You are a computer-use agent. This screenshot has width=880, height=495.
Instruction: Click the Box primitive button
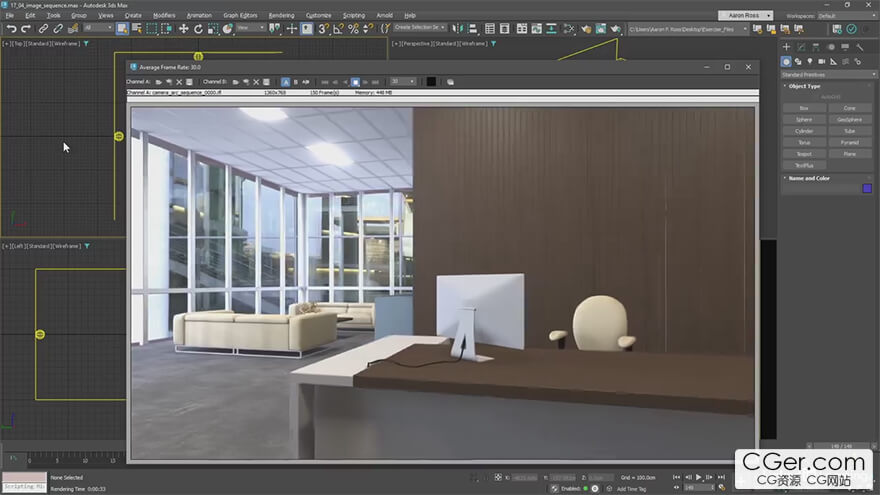coord(804,108)
